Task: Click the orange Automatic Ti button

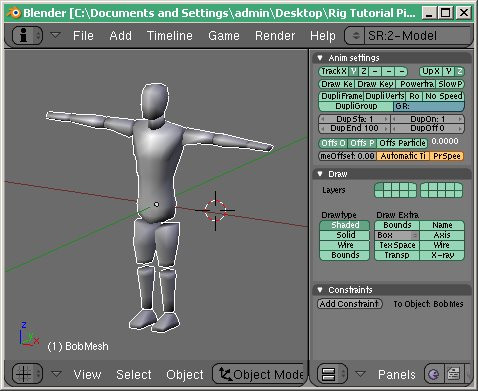Action: tap(403, 156)
